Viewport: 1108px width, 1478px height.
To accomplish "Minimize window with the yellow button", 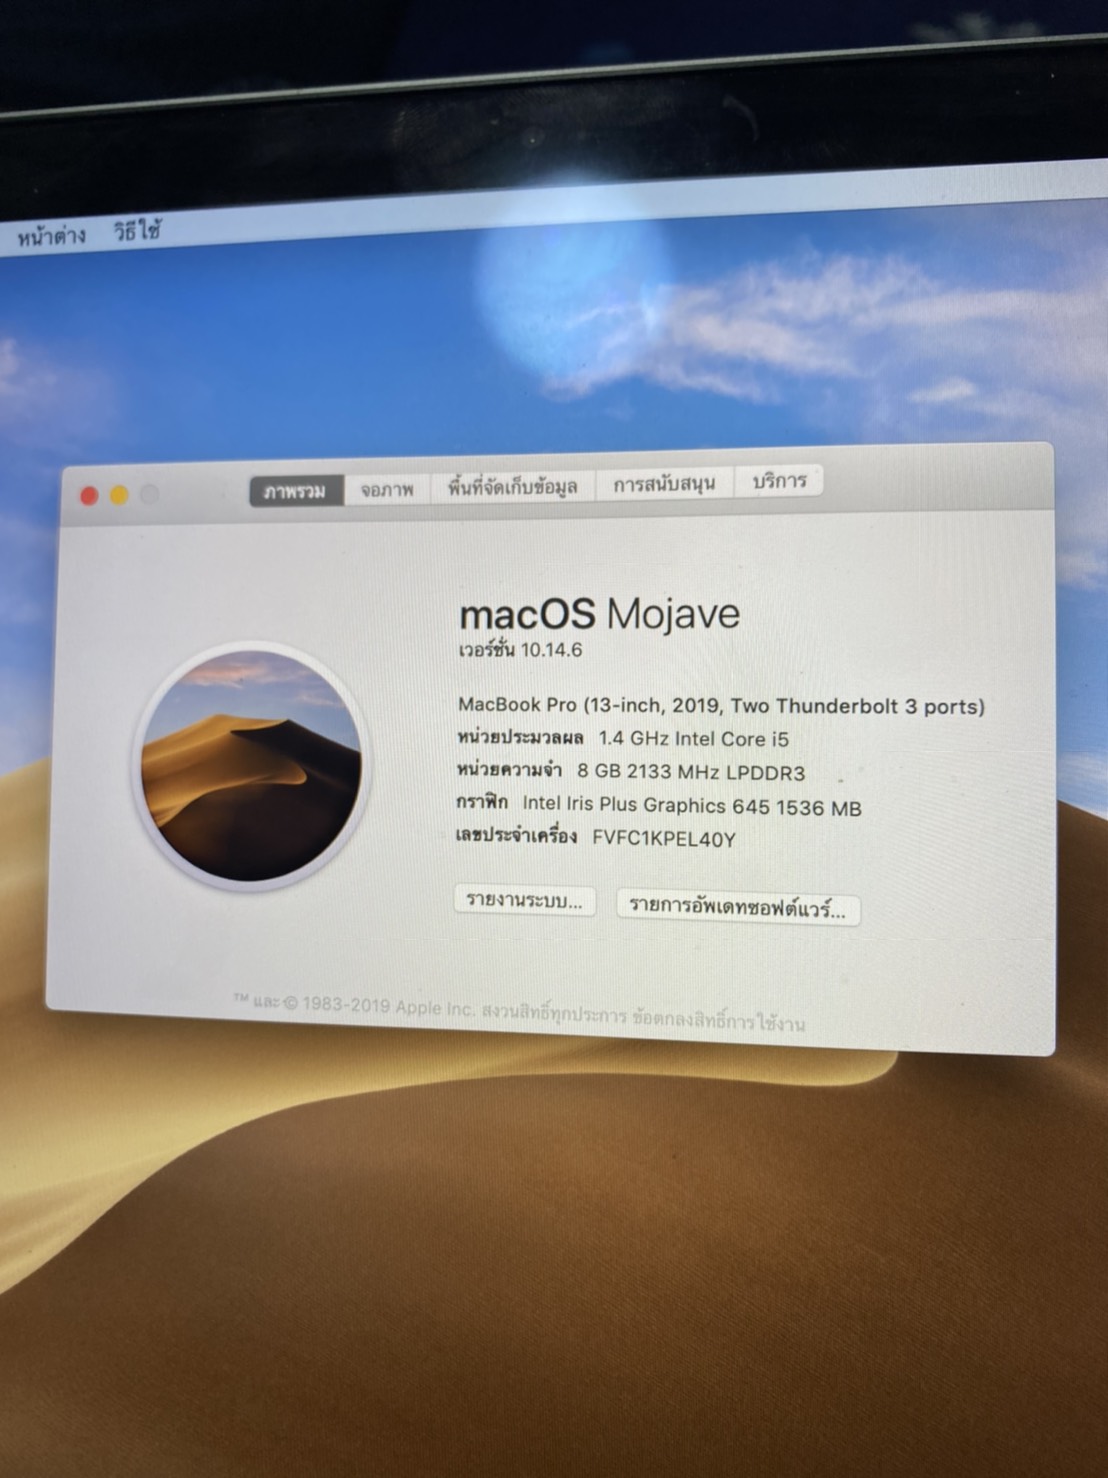I will (119, 496).
